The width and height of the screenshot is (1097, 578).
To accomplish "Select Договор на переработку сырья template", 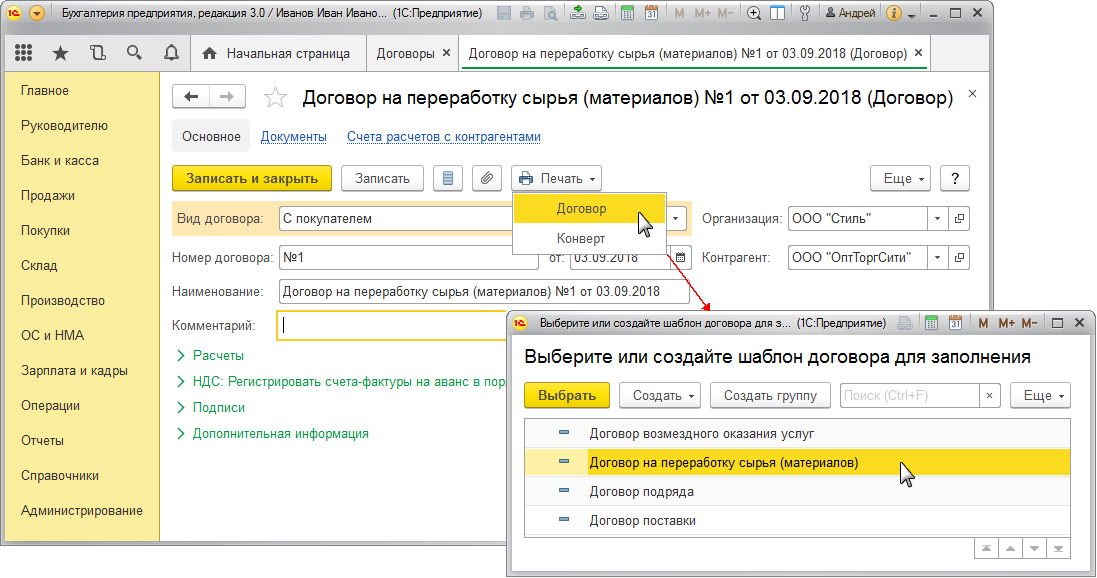I will (x=798, y=463).
